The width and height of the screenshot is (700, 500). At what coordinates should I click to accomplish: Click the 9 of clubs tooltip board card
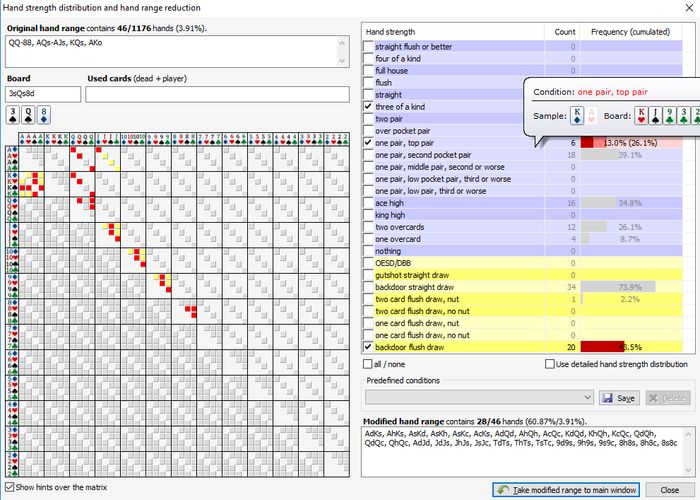[670, 116]
